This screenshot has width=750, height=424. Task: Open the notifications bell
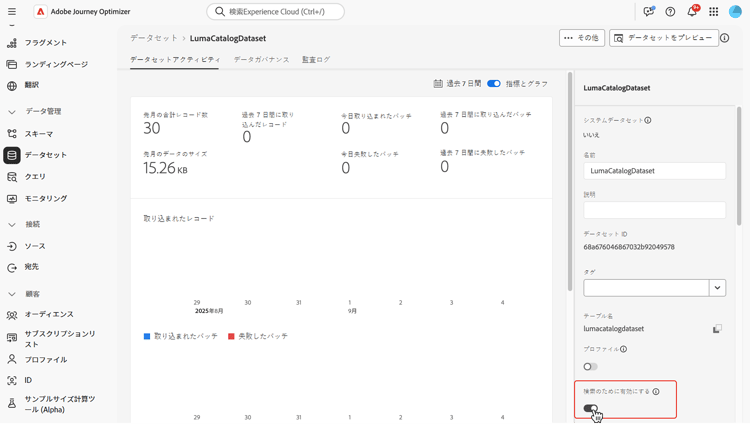[692, 11]
